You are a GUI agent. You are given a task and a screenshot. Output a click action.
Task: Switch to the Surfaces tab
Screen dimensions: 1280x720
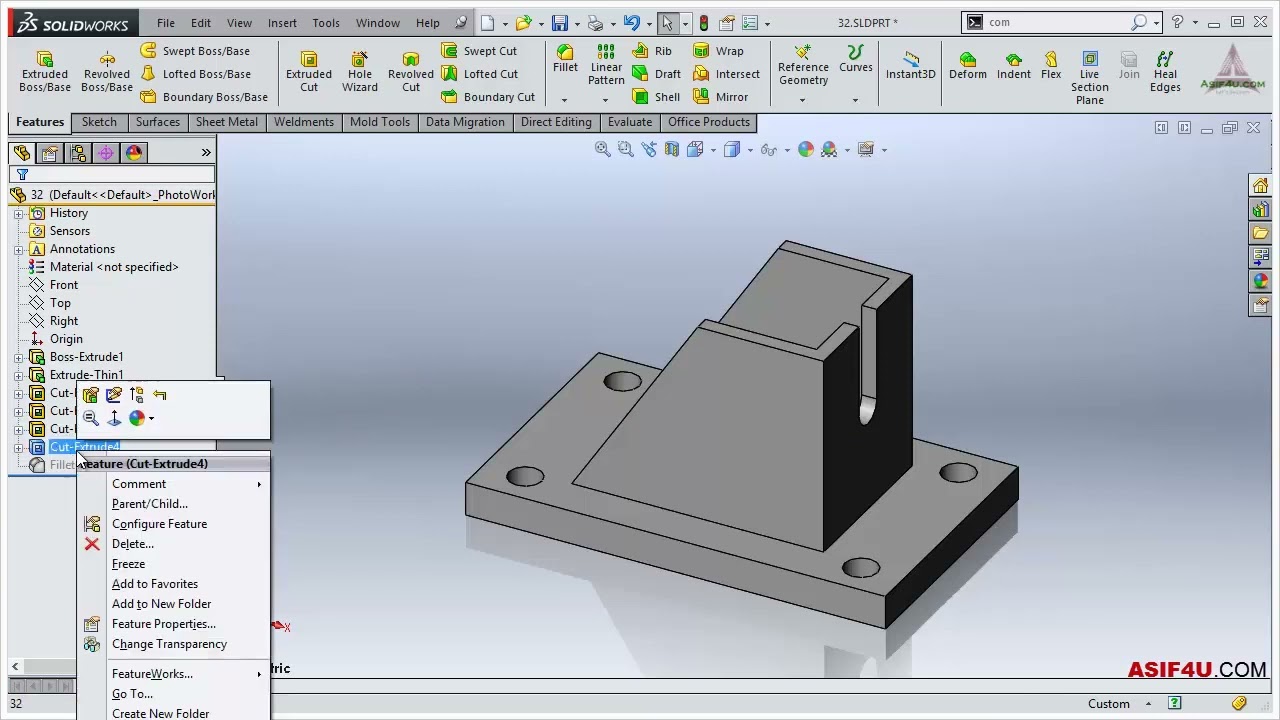(x=158, y=122)
